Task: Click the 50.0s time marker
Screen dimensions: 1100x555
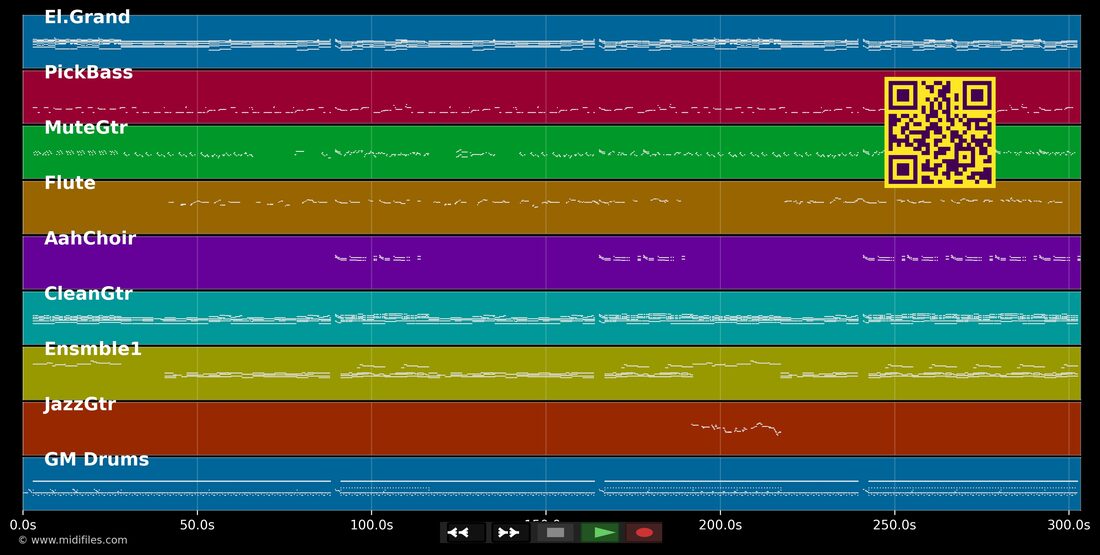Action: coord(197,524)
